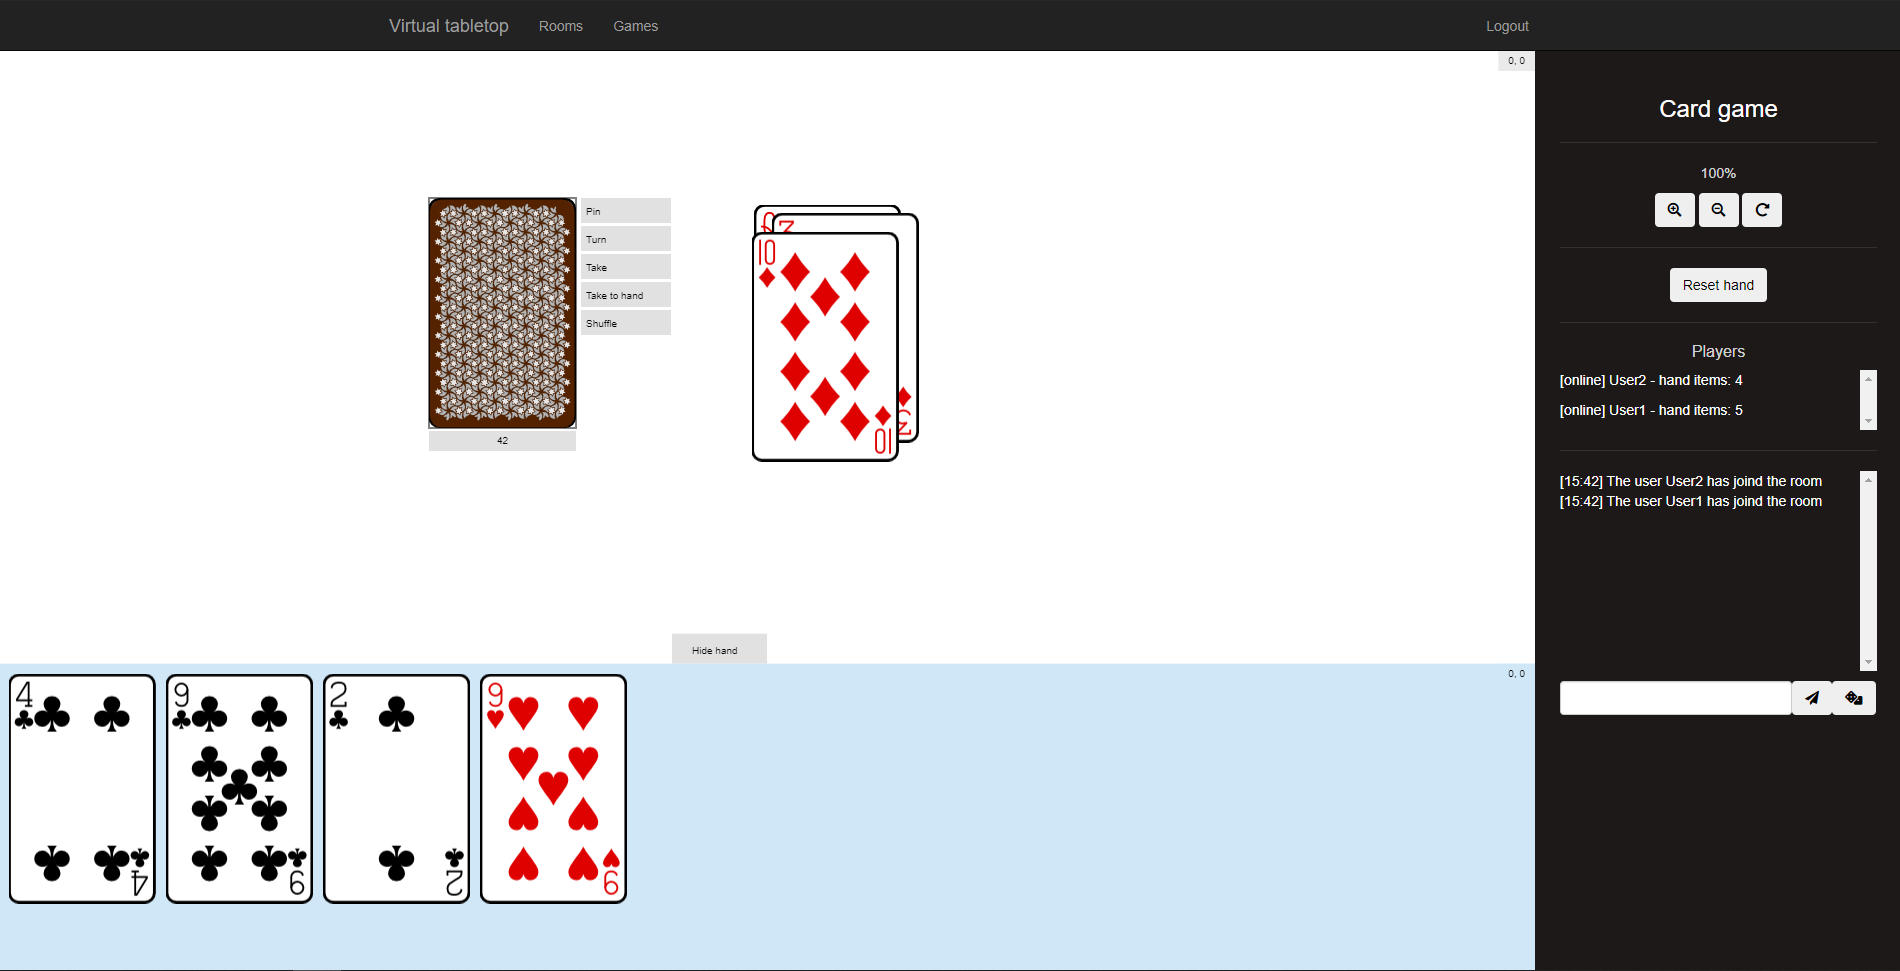Screen dimensions: 1900x971
Task: Choose Turn from deck context menu
Action: coord(625,239)
